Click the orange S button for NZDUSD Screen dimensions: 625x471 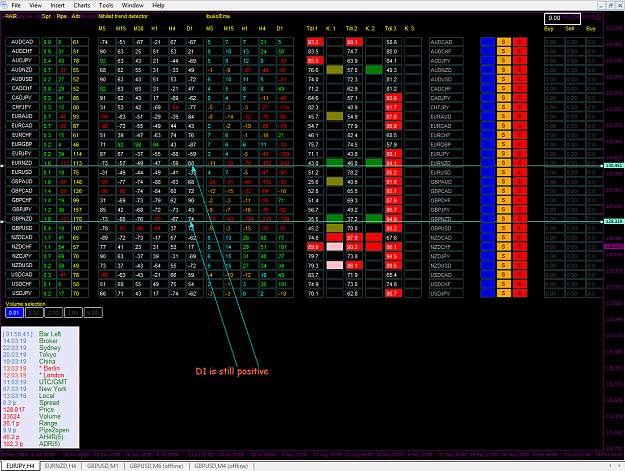[503, 265]
